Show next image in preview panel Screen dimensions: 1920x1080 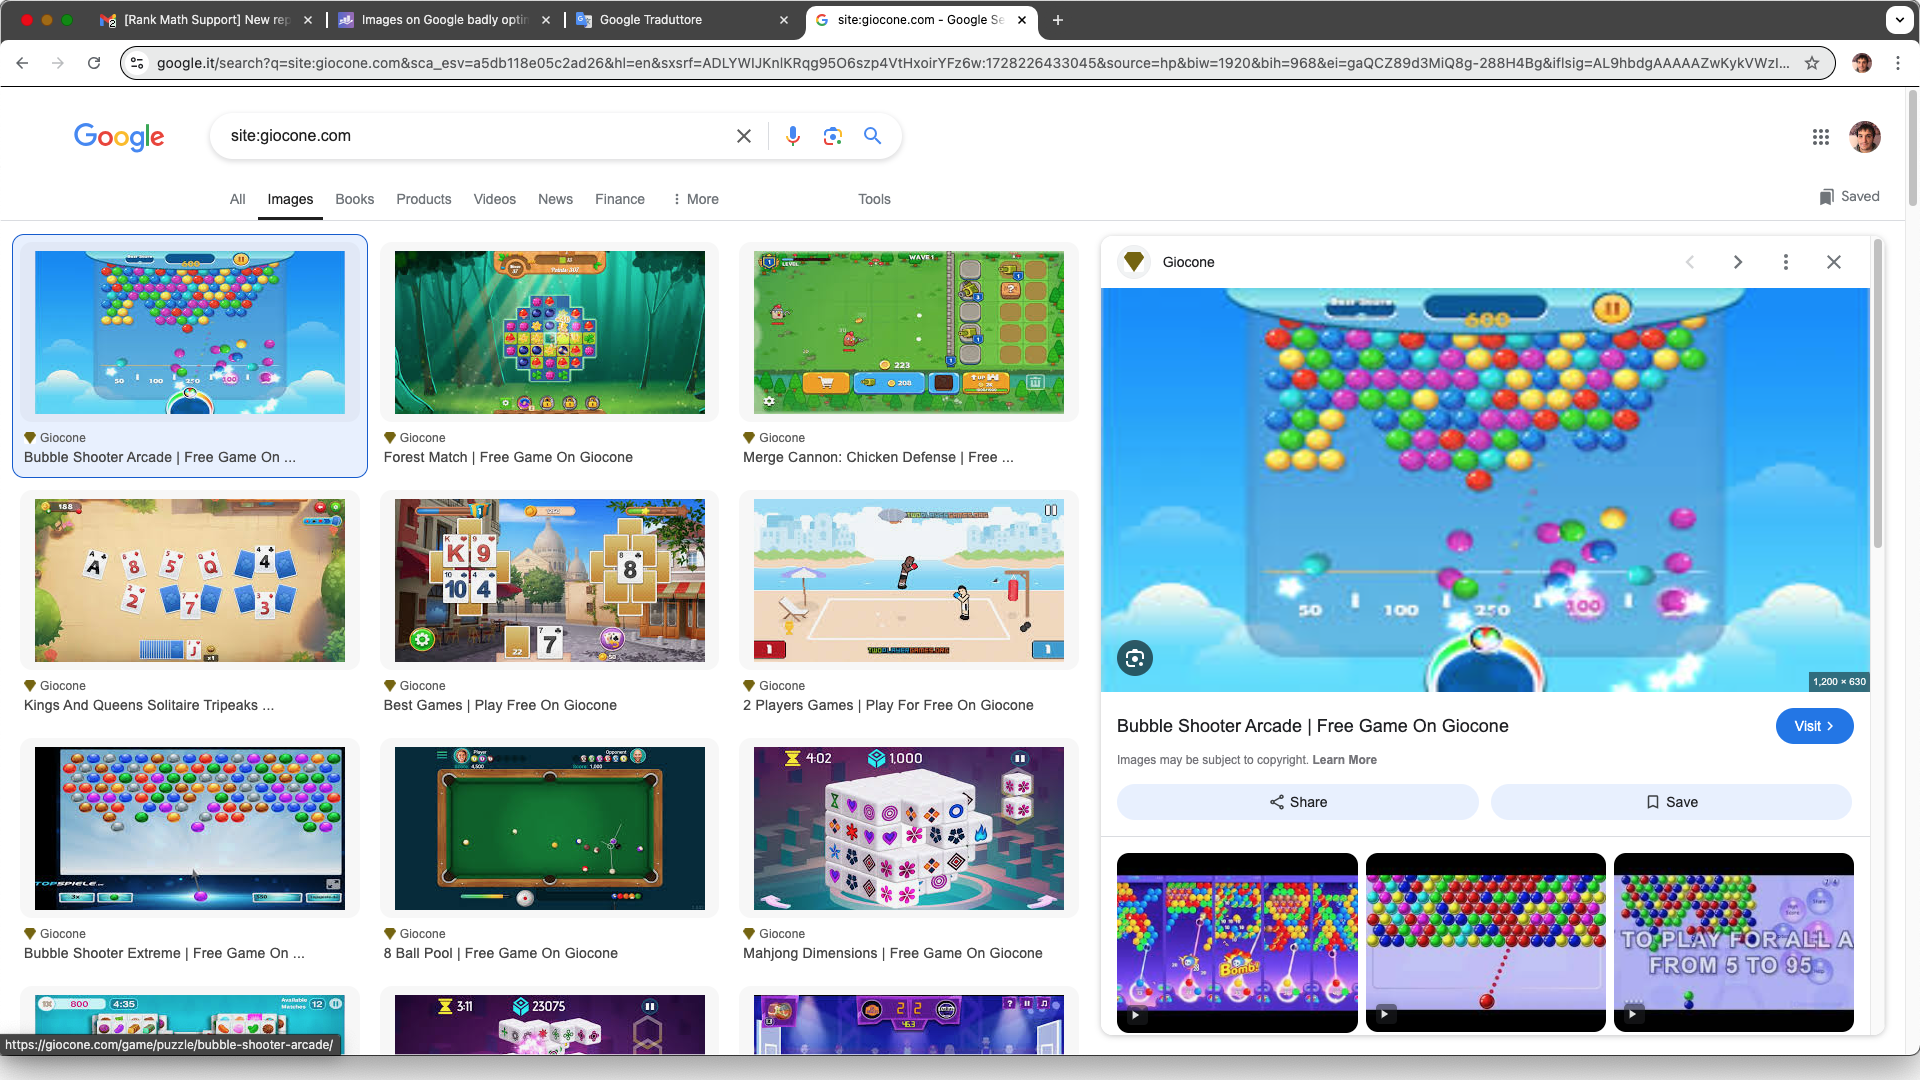(x=1738, y=262)
